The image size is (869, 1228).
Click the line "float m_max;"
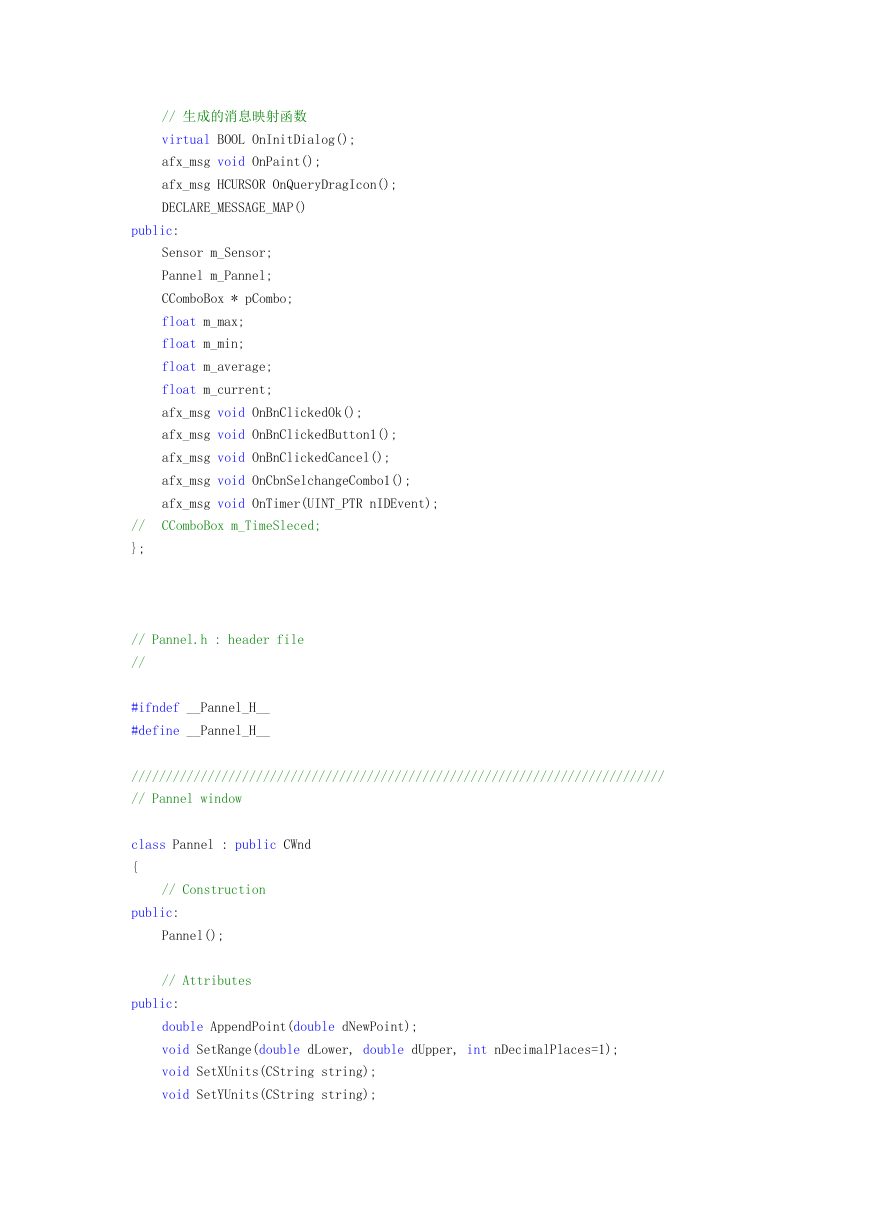click(203, 322)
